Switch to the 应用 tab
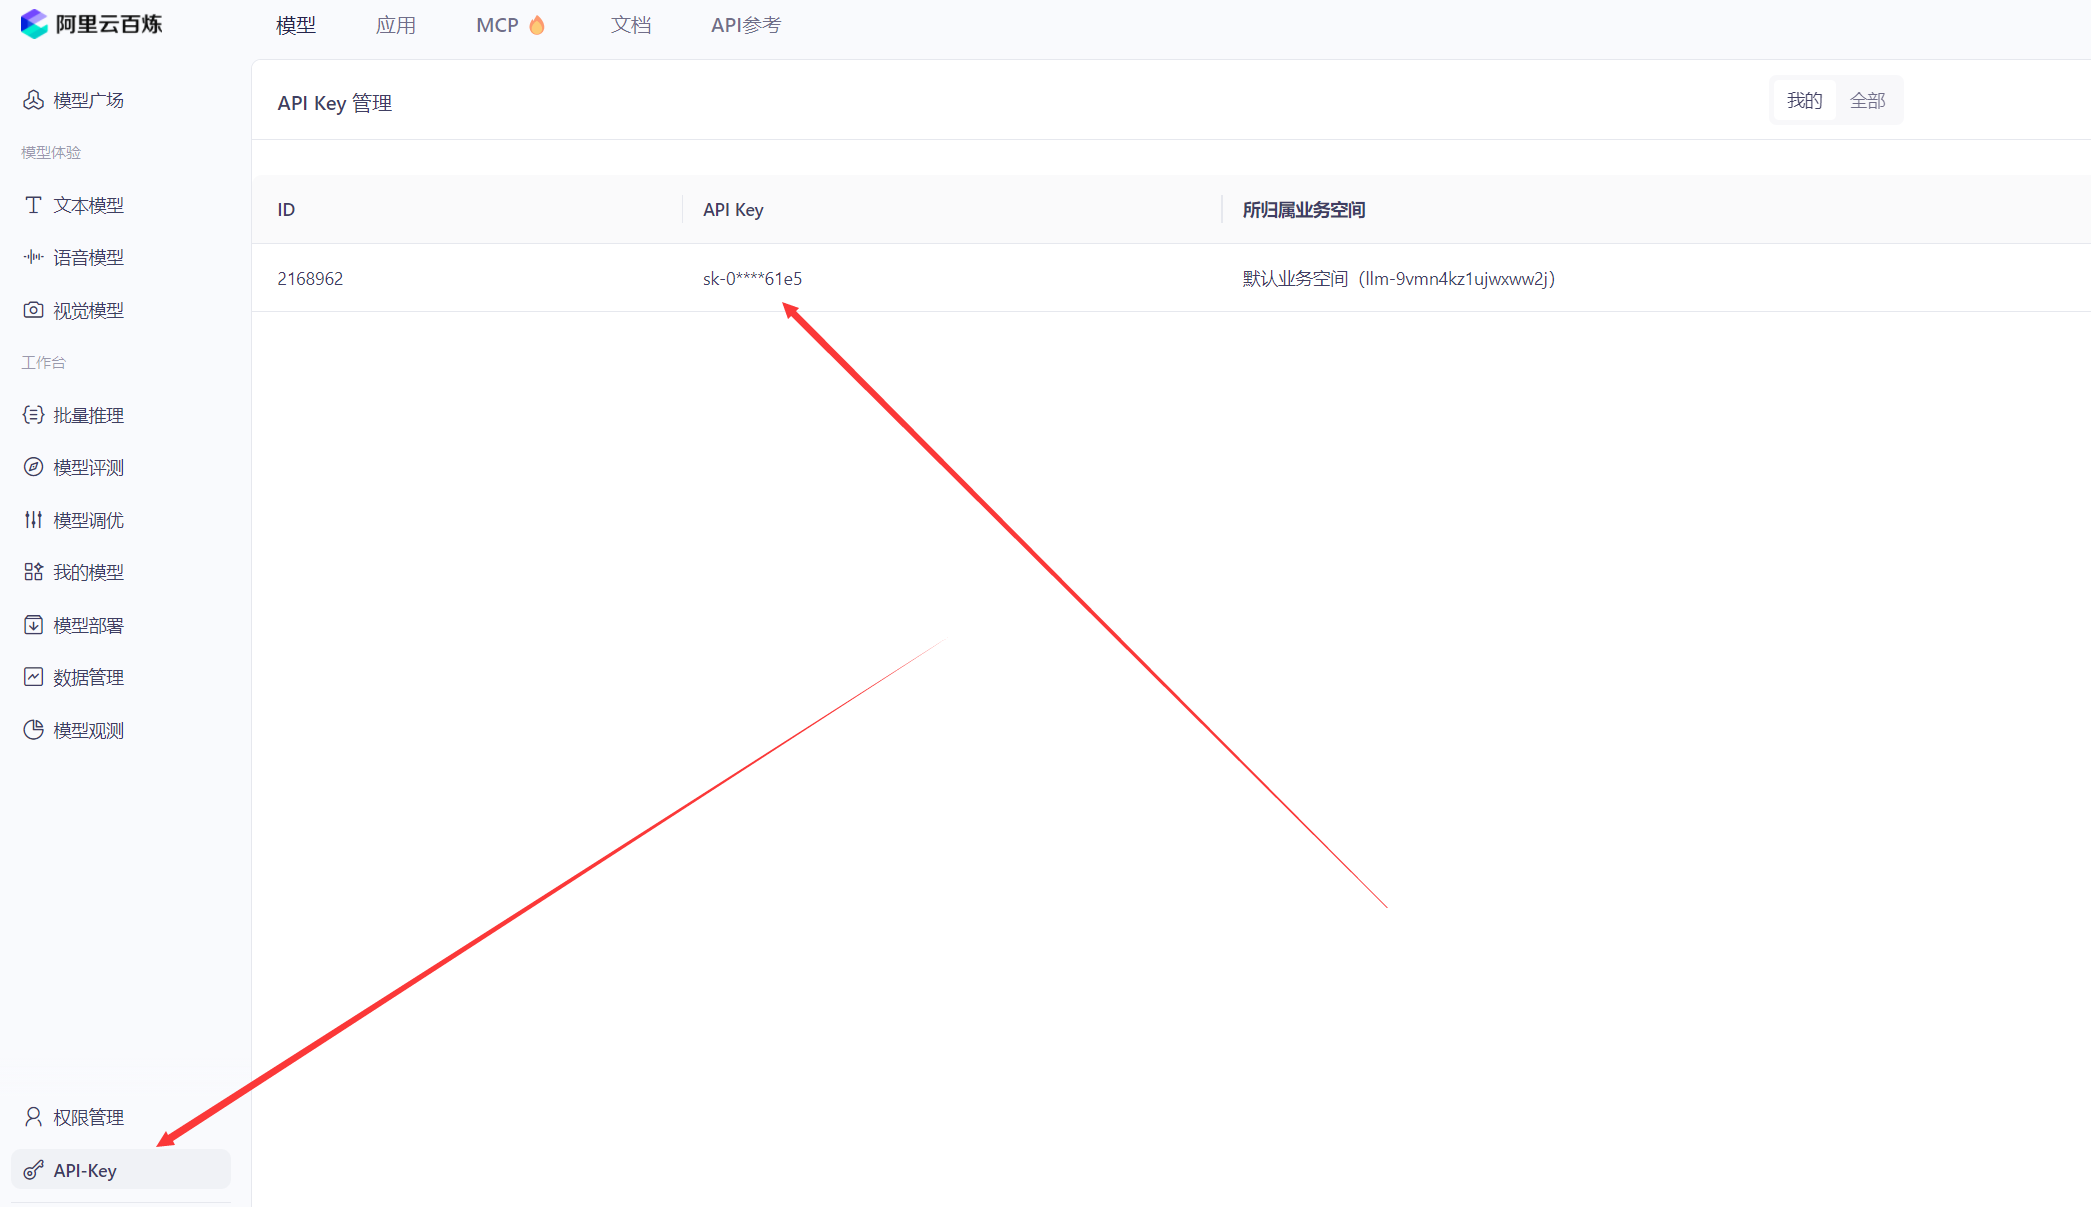The height and width of the screenshot is (1207, 2091). [x=396, y=24]
